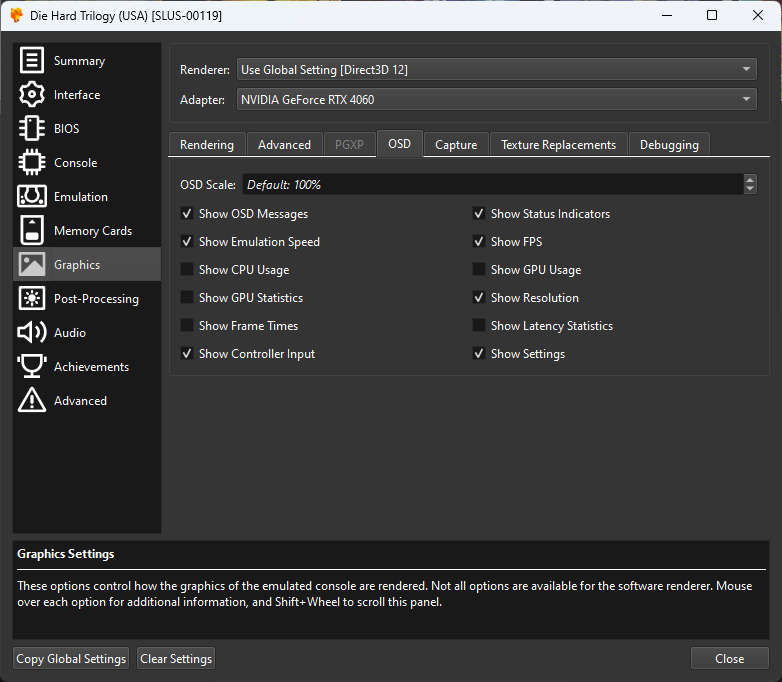Image resolution: width=782 pixels, height=682 pixels.
Task: Switch to the Debugging tab
Action: (669, 145)
